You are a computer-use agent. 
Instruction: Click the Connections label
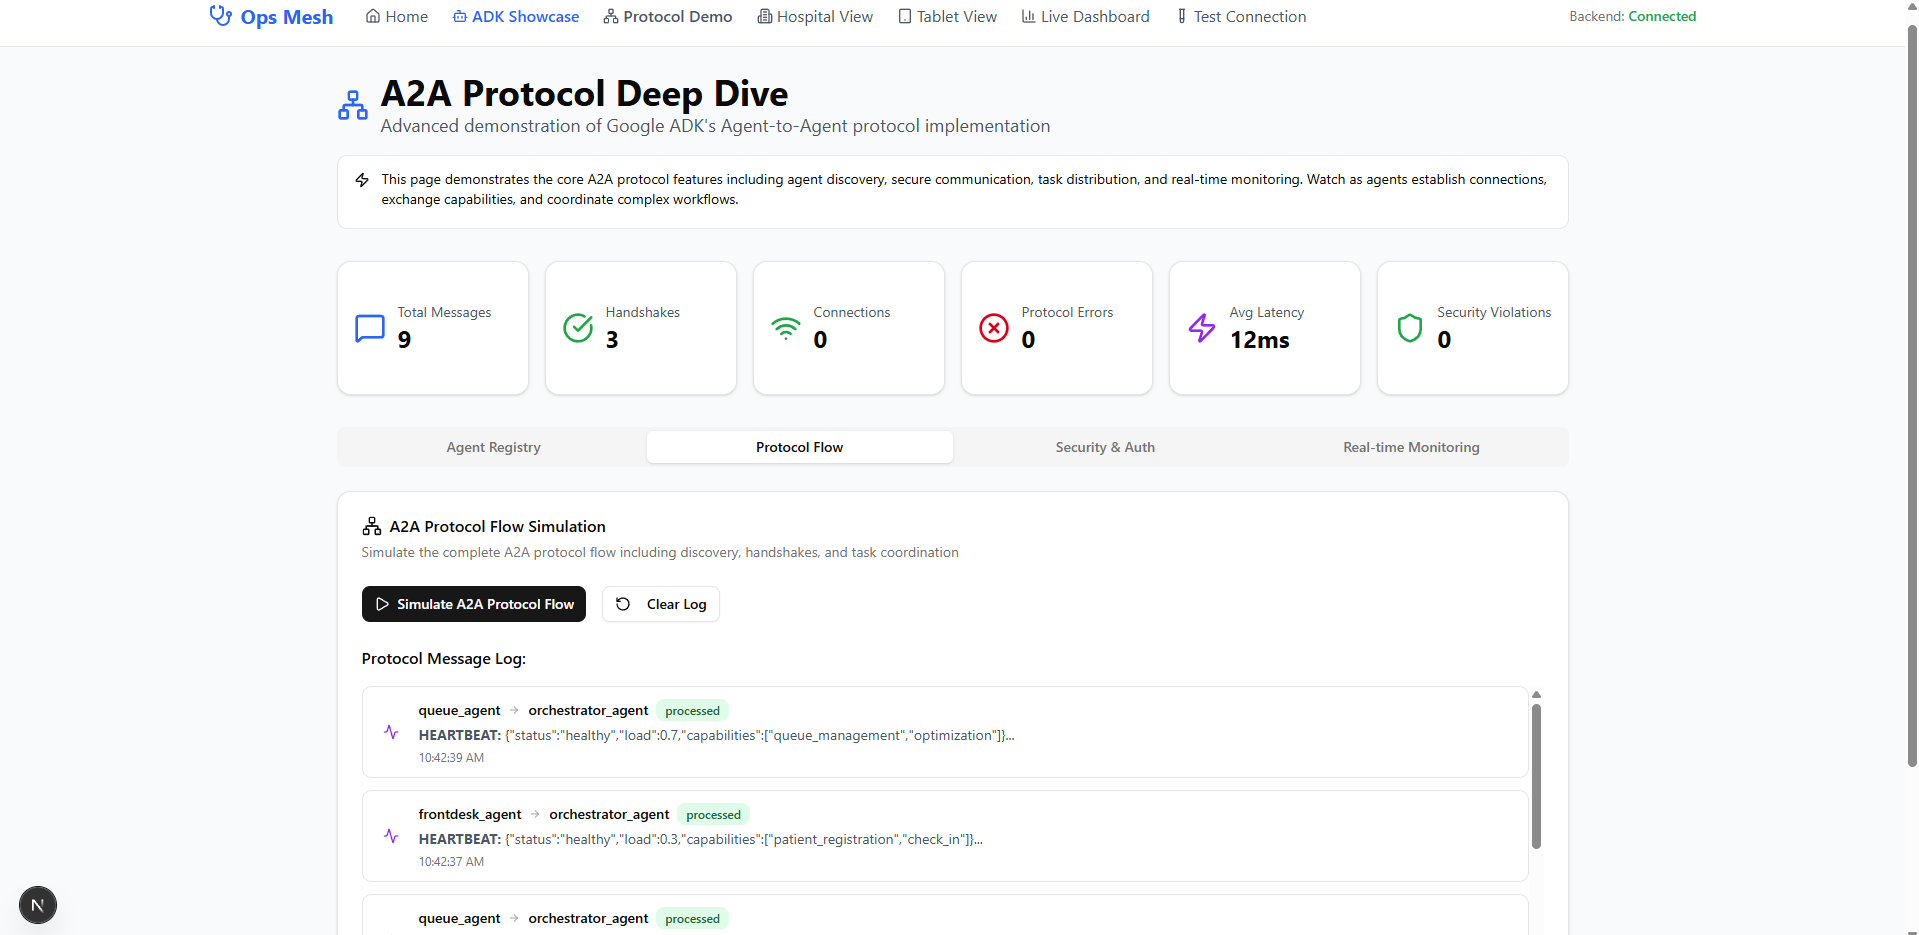pos(852,312)
